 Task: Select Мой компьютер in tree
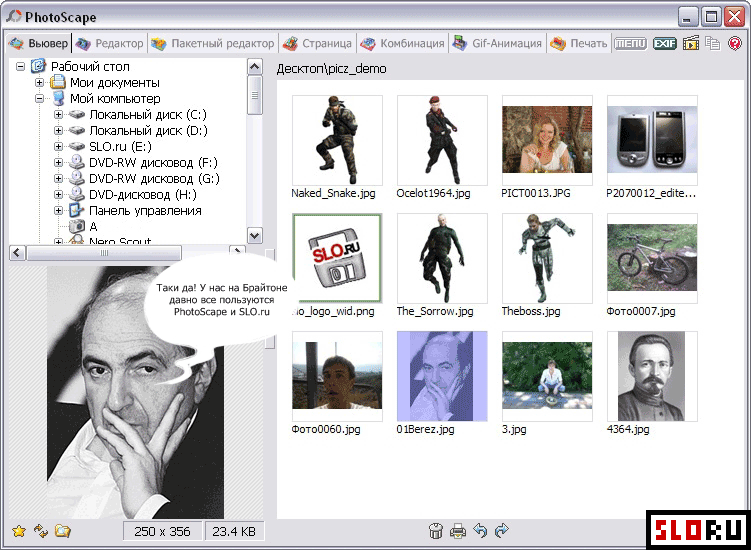coord(115,99)
